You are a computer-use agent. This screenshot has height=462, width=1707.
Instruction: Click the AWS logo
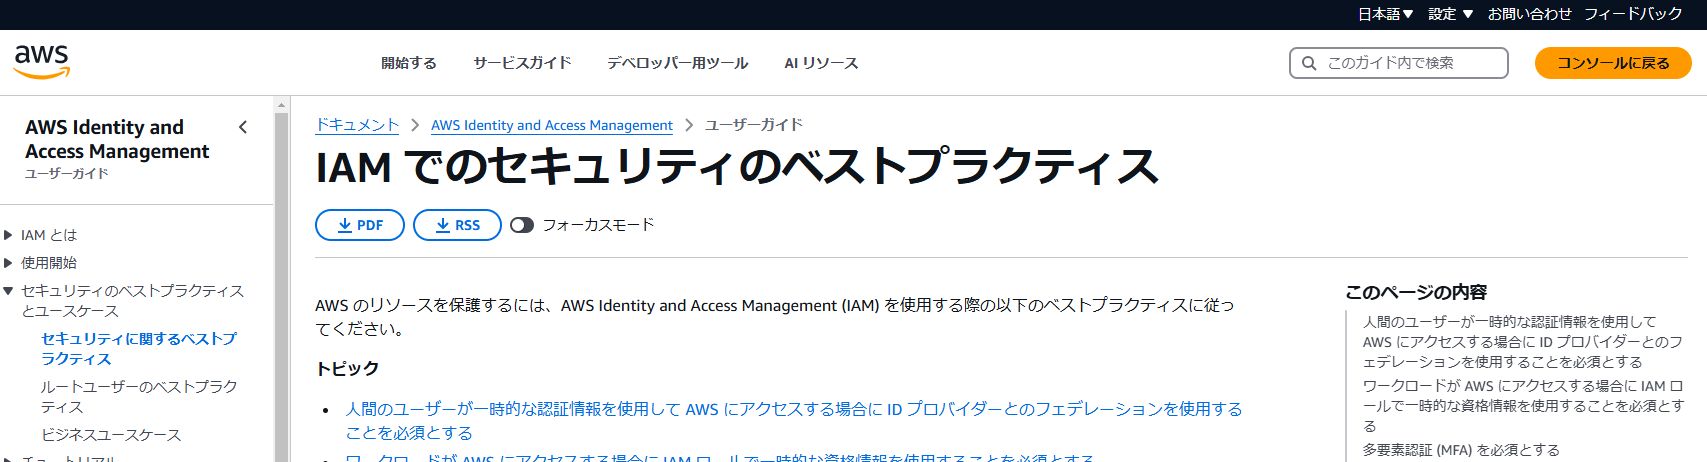[x=42, y=61]
